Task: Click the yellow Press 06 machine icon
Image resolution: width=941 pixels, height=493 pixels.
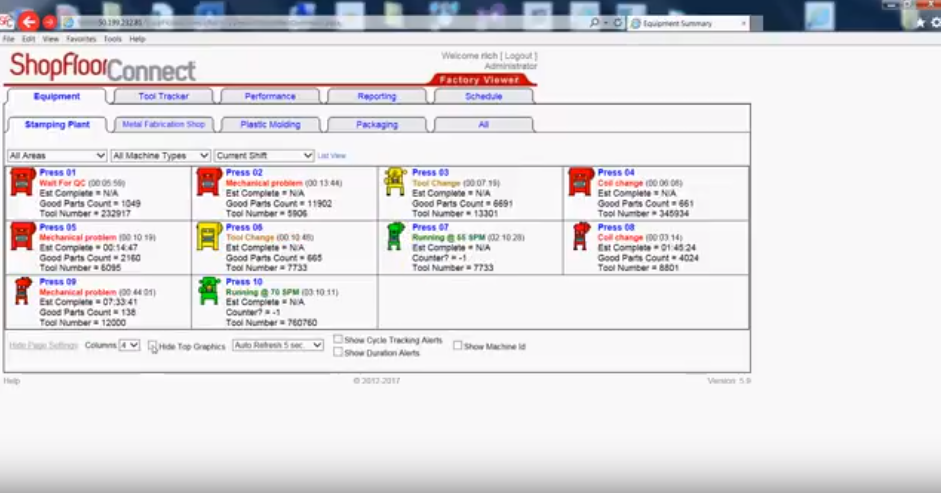Action: [208, 237]
